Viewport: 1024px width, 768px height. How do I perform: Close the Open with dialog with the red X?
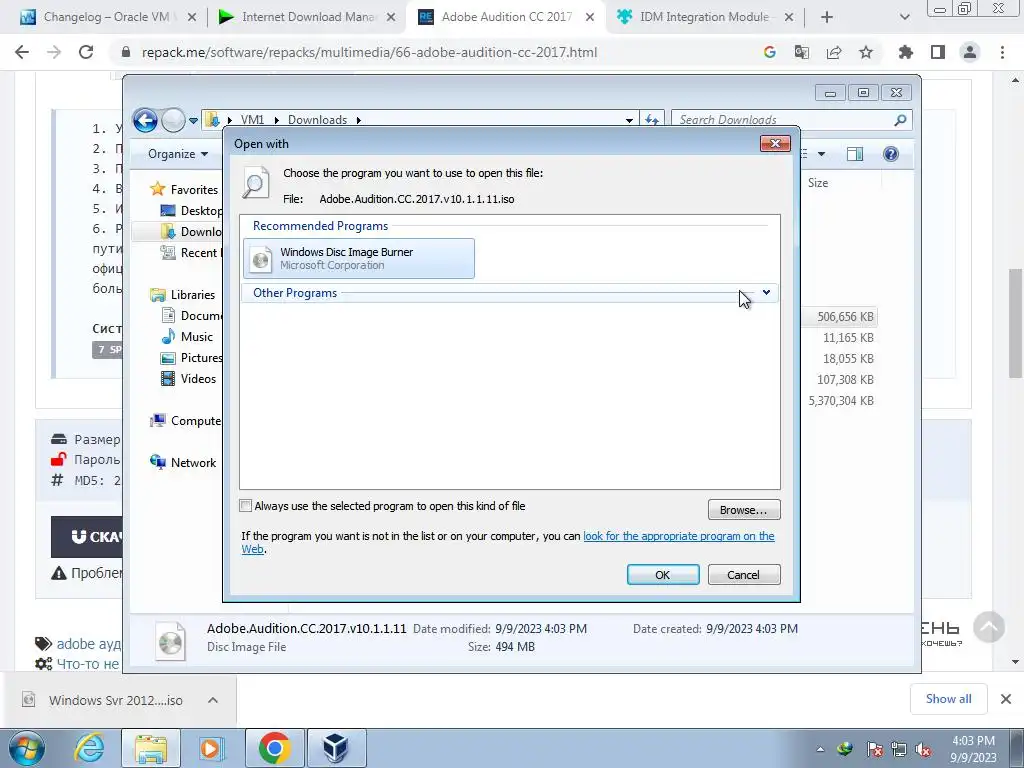click(x=775, y=144)
